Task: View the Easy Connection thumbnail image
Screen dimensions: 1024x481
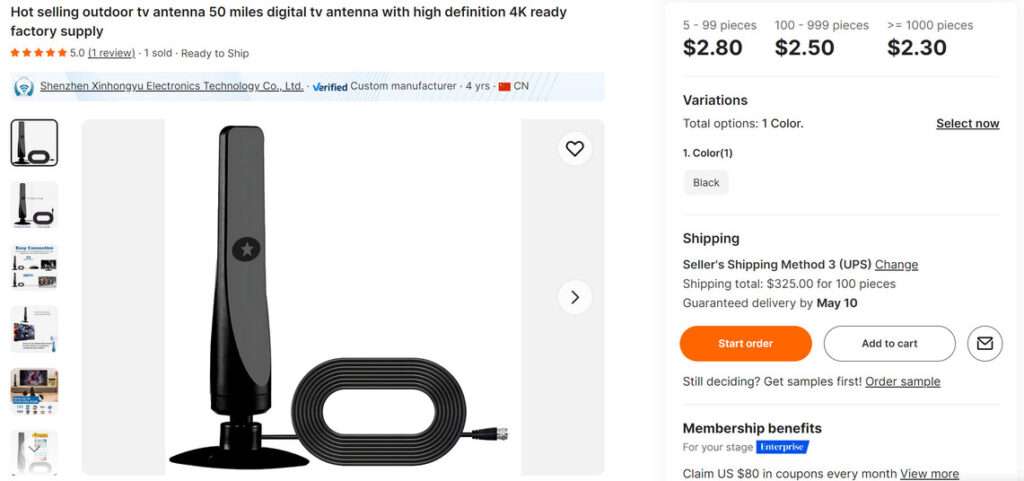Action: click(x=34, y=266)
